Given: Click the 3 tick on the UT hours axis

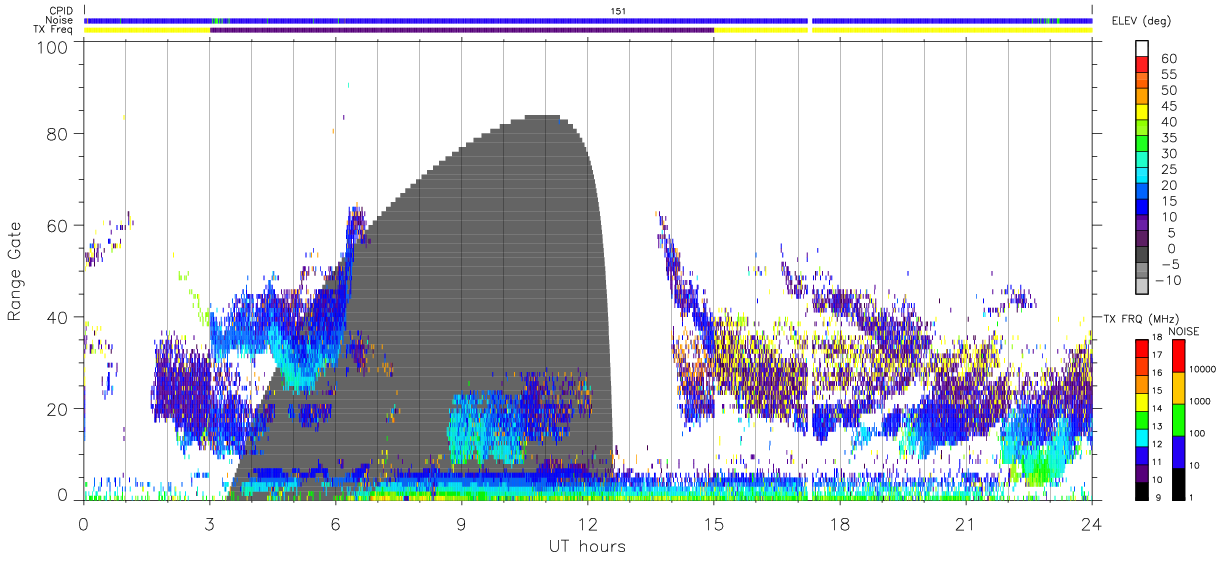Looking at the screenshot, I should pos(210,524).
